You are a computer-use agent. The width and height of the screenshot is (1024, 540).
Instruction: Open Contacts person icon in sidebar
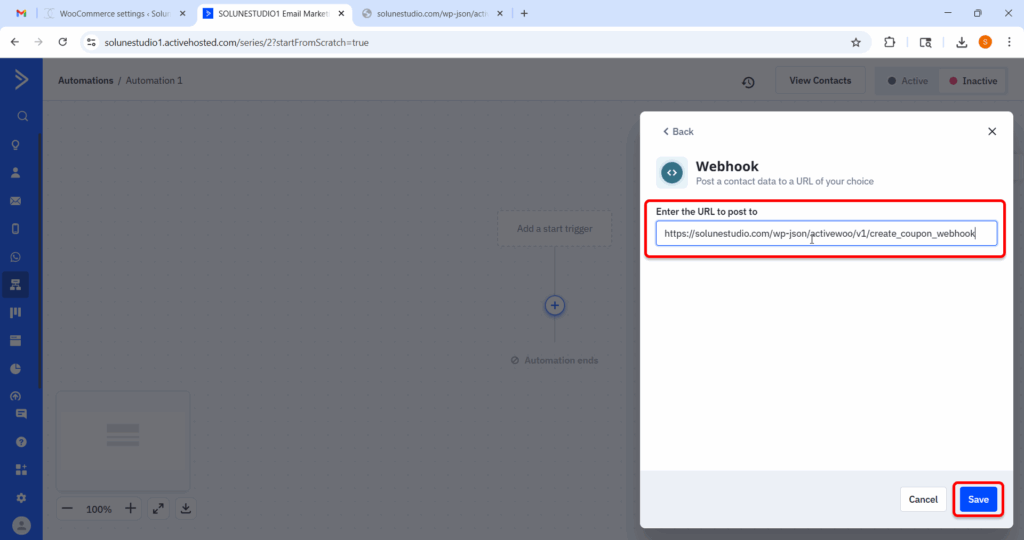(x=16, y=173)
